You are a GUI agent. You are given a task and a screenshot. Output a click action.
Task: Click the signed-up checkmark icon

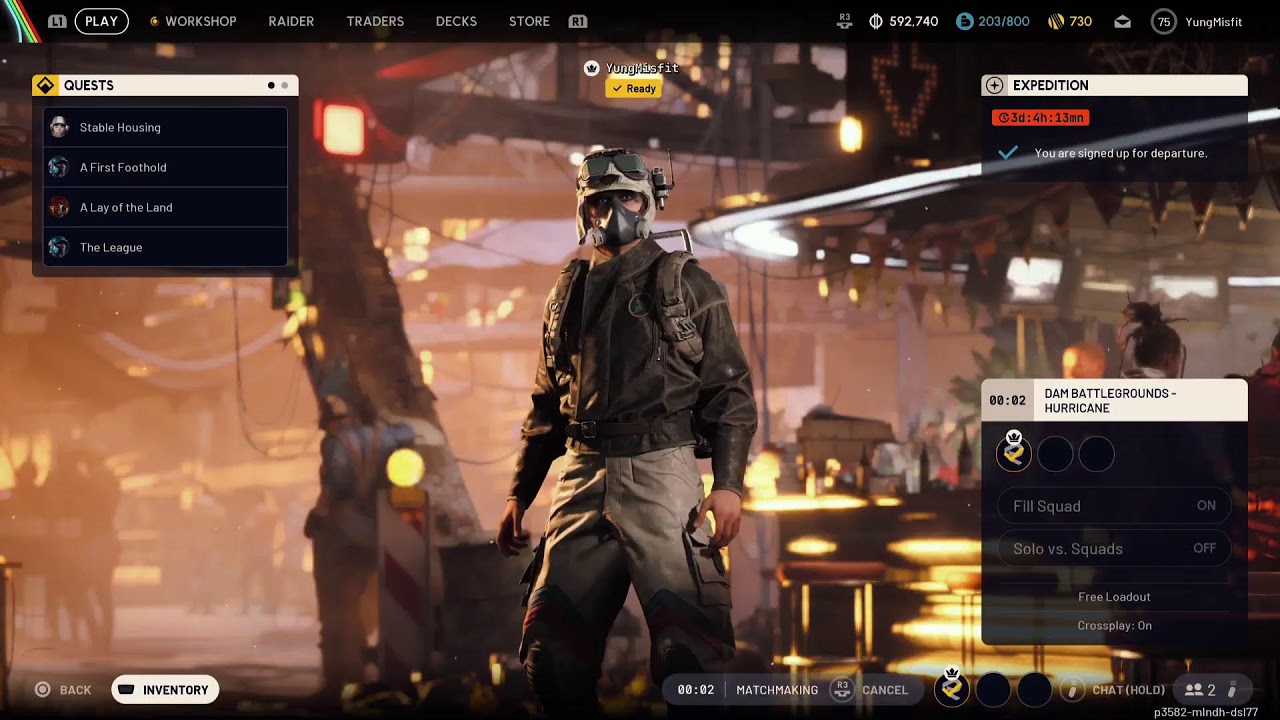tap(1008, 152)
